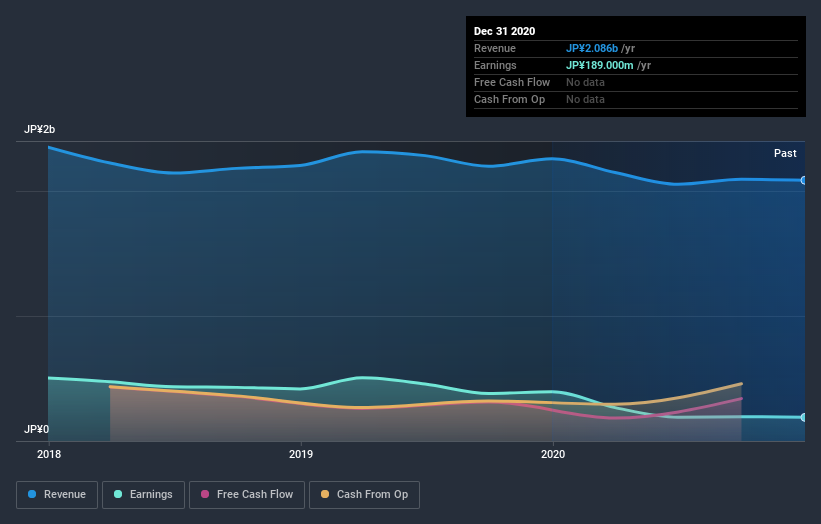Toggle the Cash From Op legend button
This screenshot has height=524, width=821.
tap(364, 495)
